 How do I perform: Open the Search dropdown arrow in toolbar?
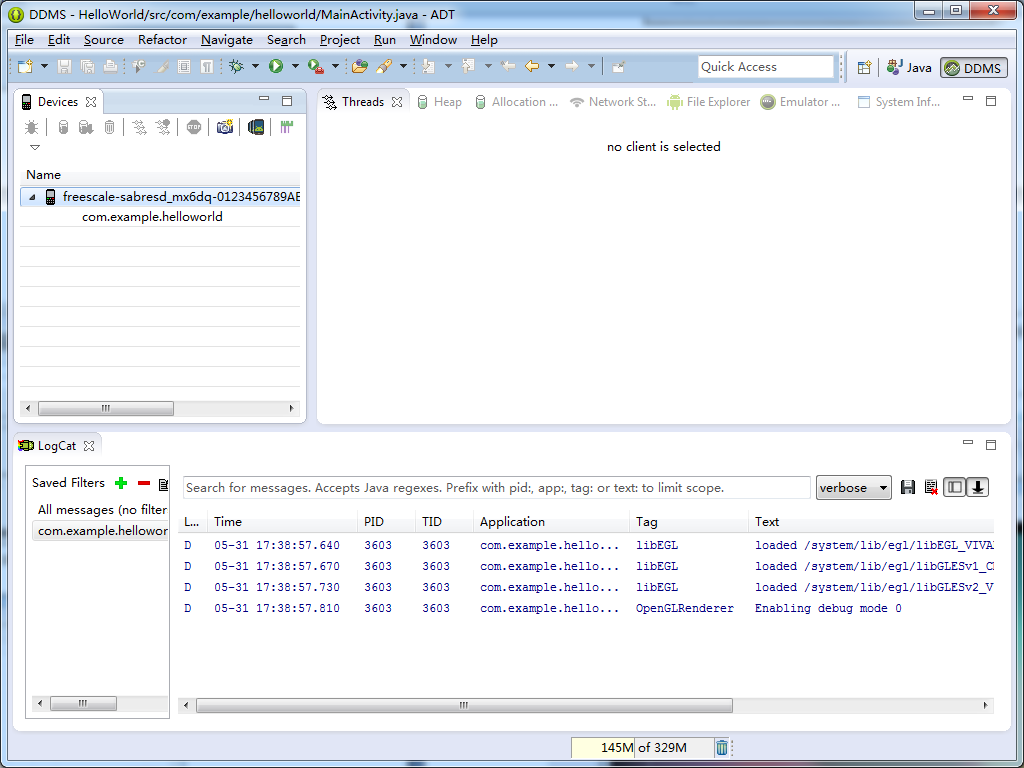[x=403, y=67]
